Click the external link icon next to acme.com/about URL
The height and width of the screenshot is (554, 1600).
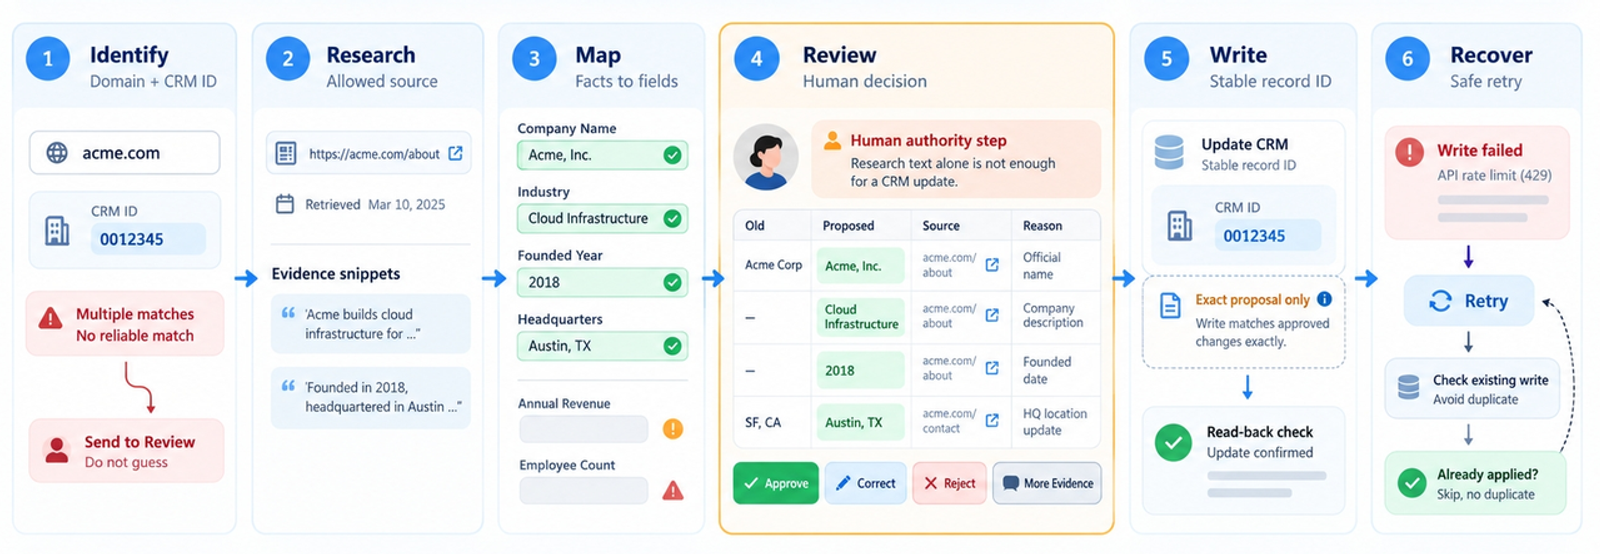pyautogui.click(x=455, y=153)
